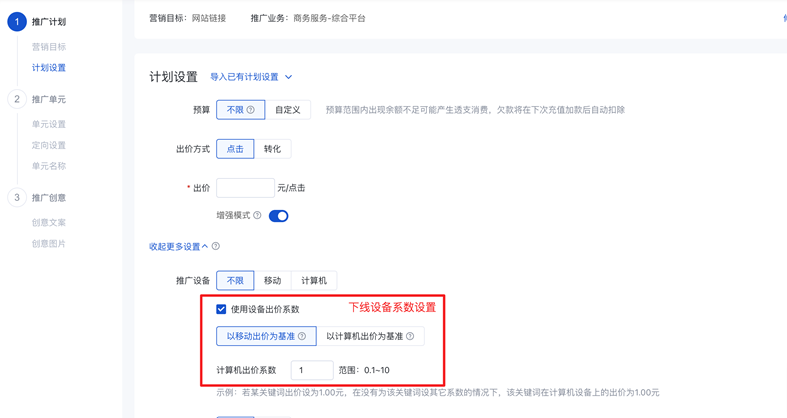Viewport: 787px width, 418px height.
Task: Click help icon beside 增强模式 label
Action: [257, 216]
